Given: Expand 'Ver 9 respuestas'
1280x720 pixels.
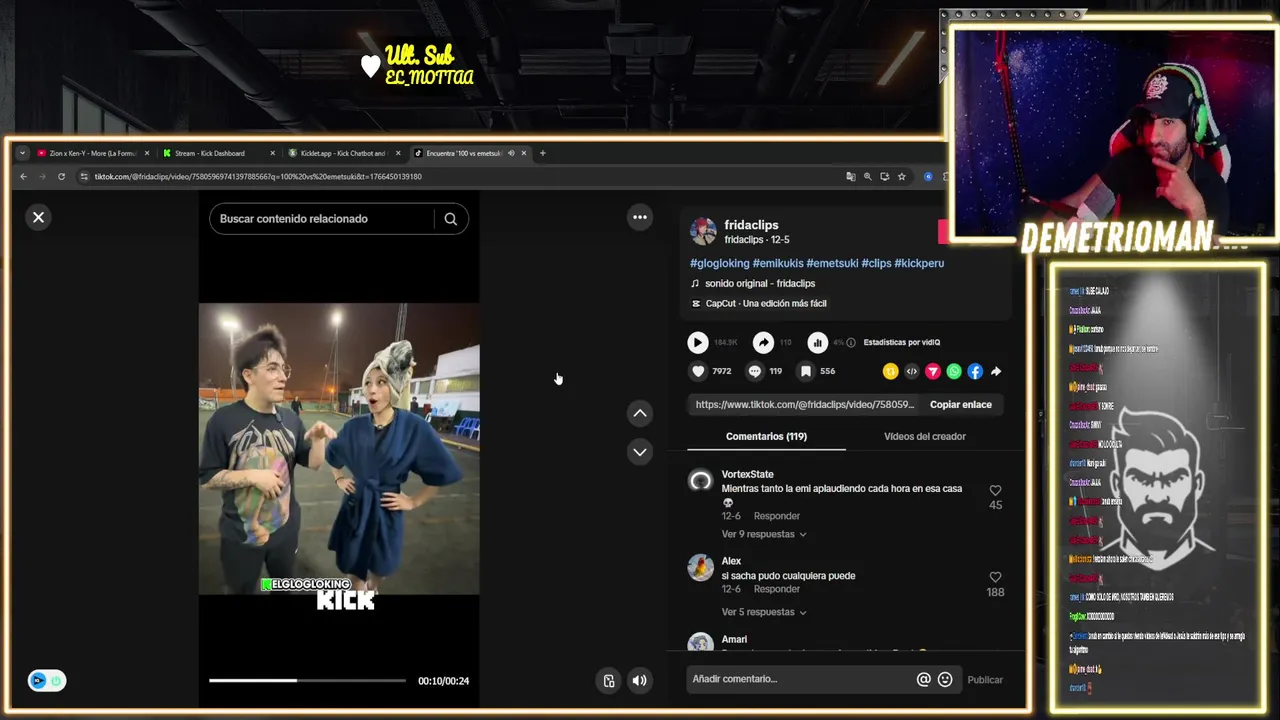Looking at the screenshot, I should 763,534.
